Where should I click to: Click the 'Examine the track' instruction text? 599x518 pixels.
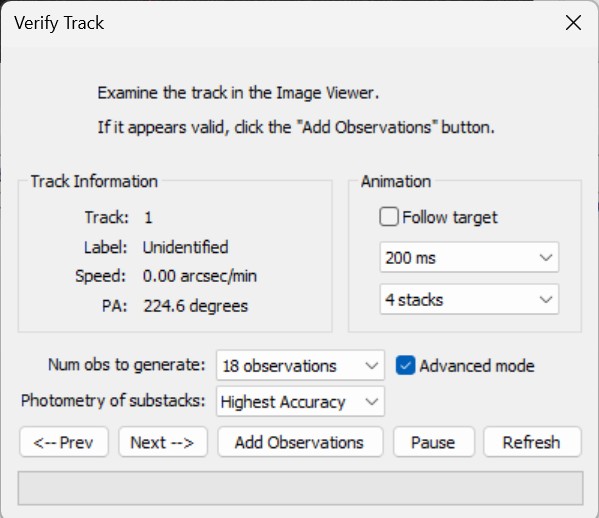tap(238, 93)
